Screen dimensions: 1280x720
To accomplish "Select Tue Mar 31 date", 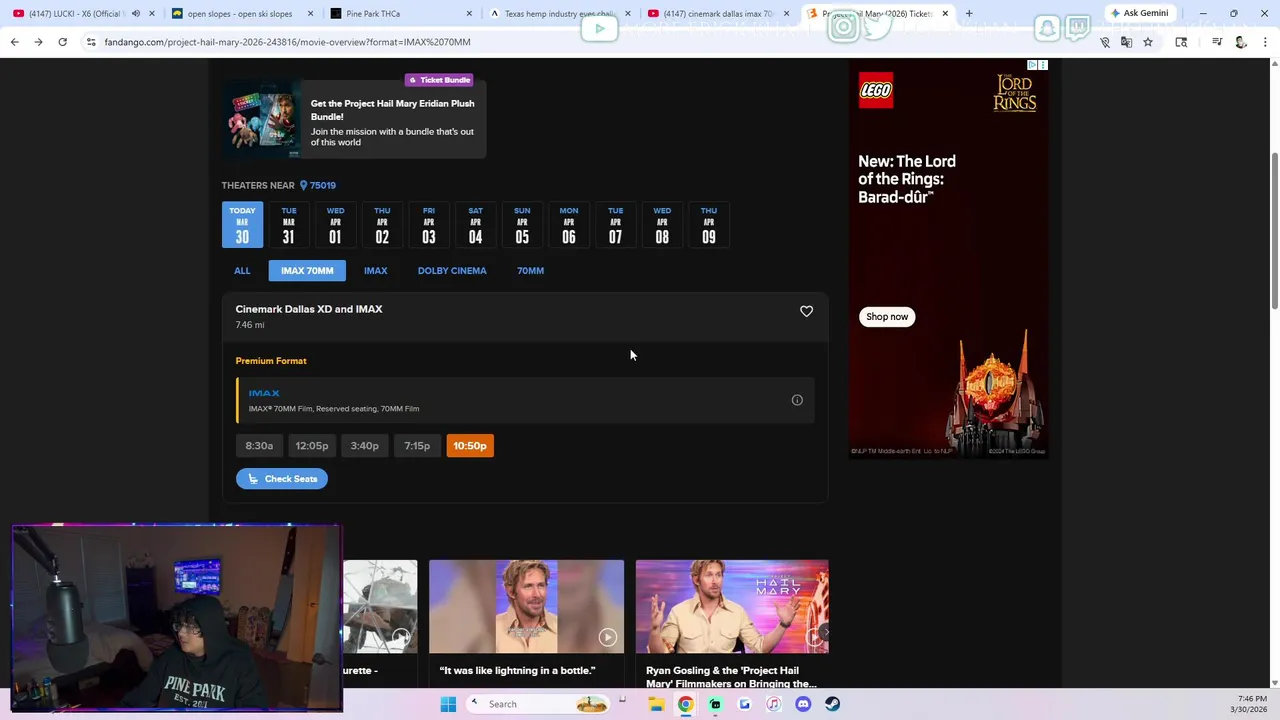I will point(288,225).
